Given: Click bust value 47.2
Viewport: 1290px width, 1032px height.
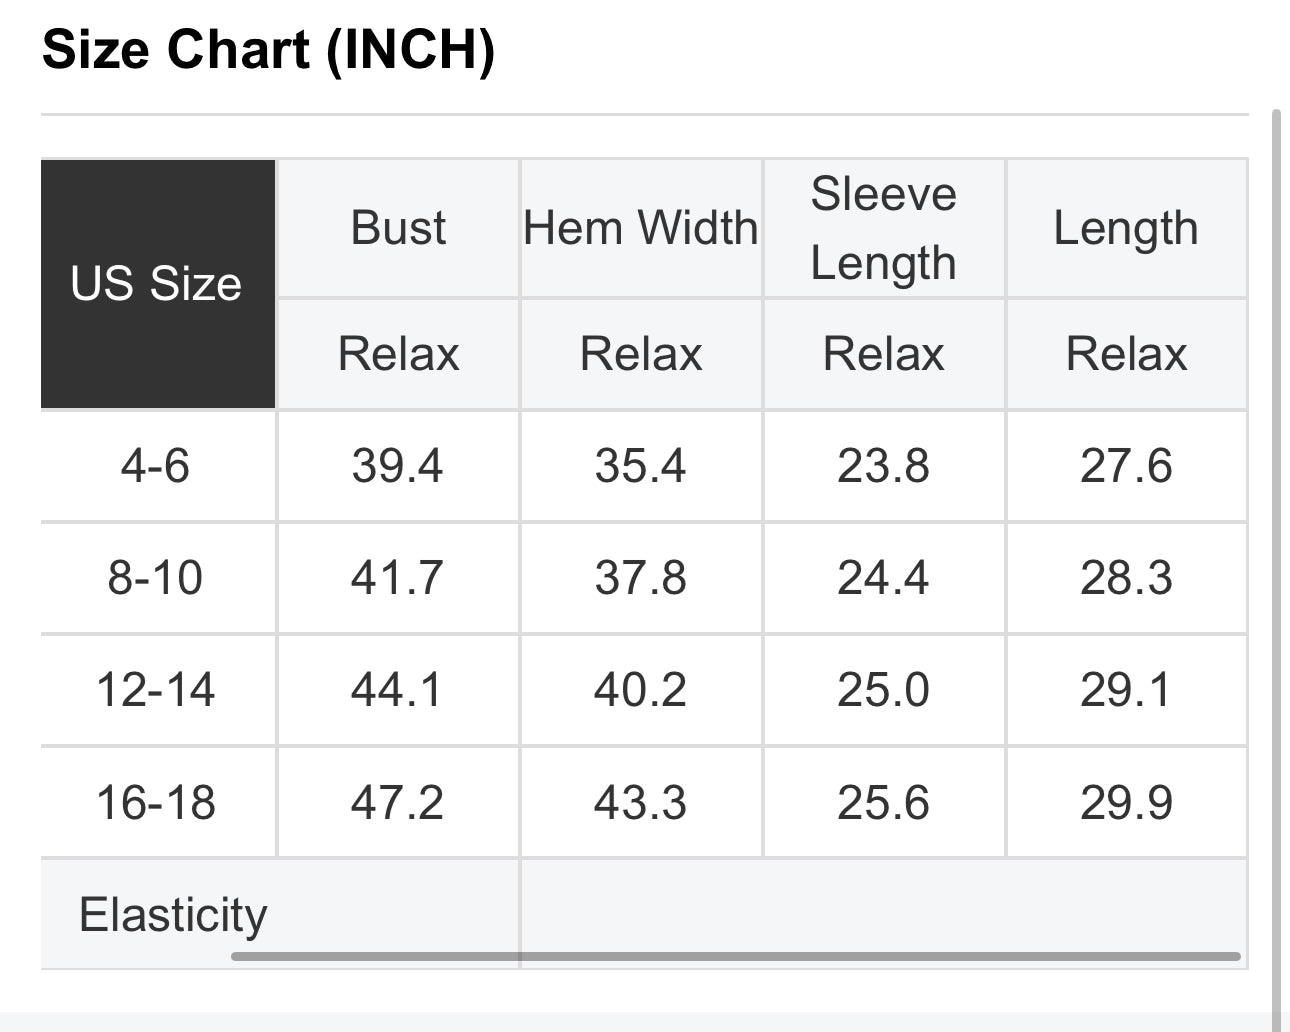Looking at the screenshot, I should click(x=397, y=802).
